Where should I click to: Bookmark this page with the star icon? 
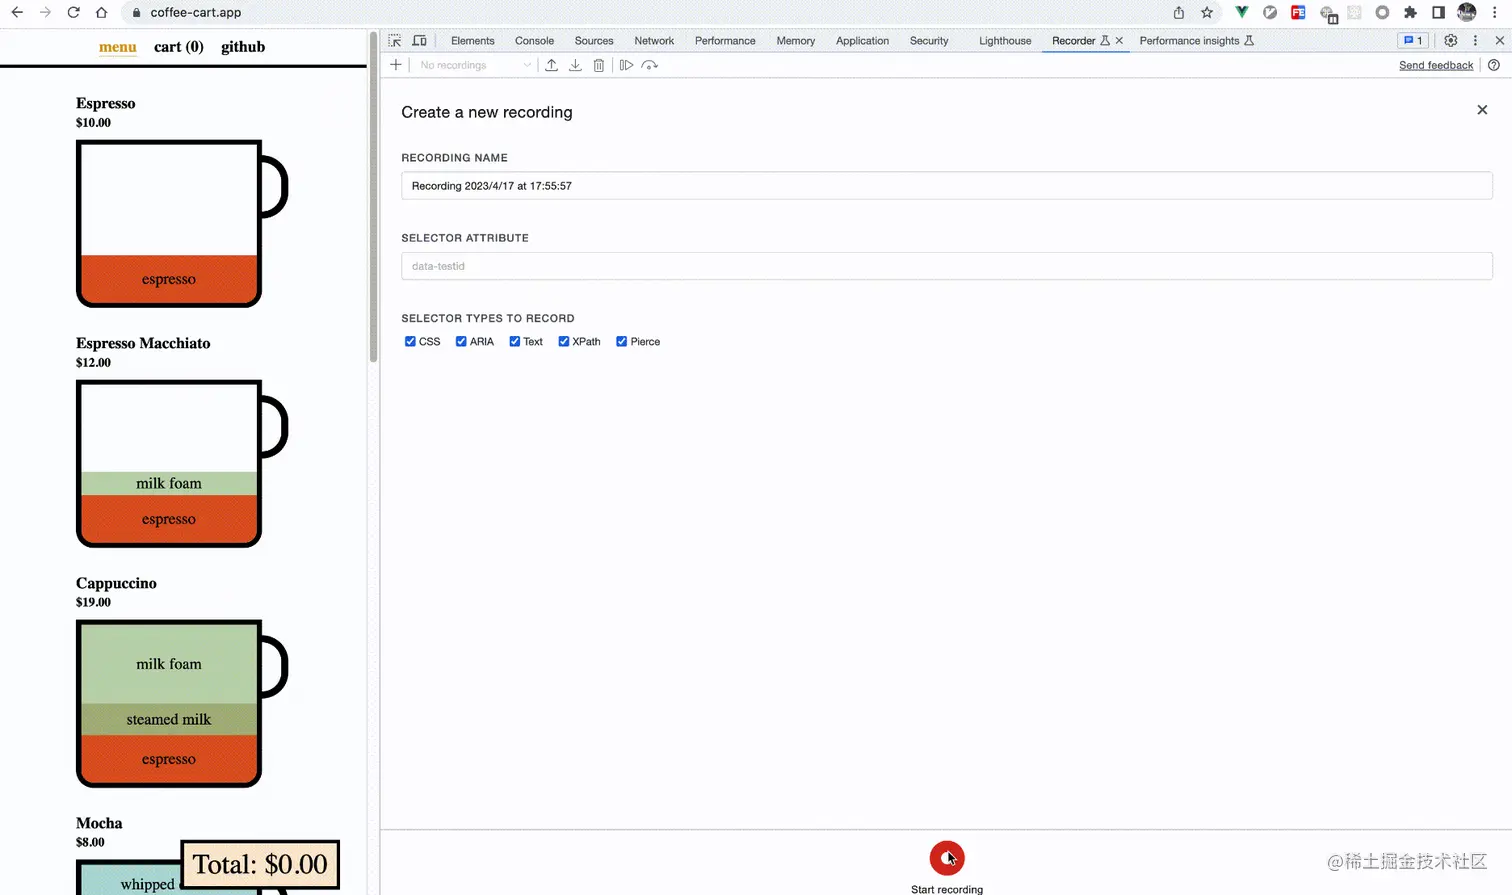[1207, 13]
